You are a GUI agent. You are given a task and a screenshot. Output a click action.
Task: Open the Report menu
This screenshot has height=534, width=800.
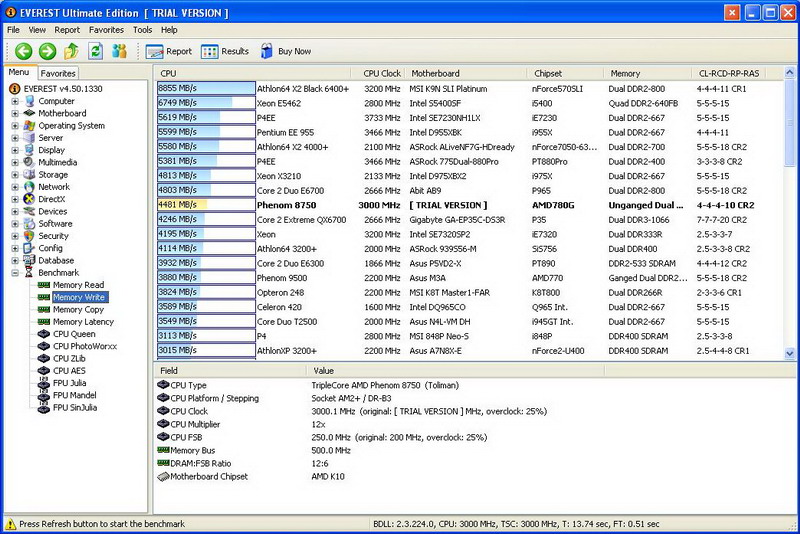coord(67,30)
